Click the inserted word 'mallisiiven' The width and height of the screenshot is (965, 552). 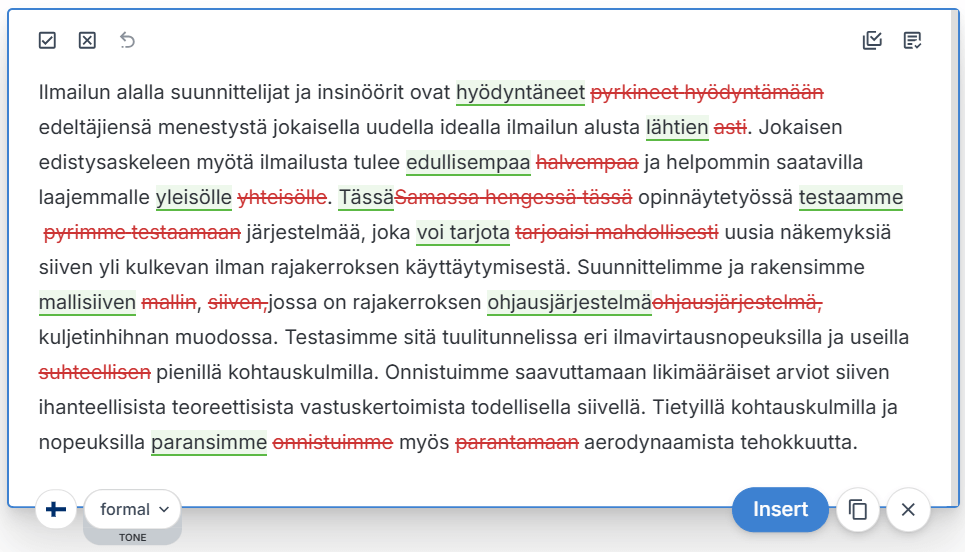tap(87, 302)
